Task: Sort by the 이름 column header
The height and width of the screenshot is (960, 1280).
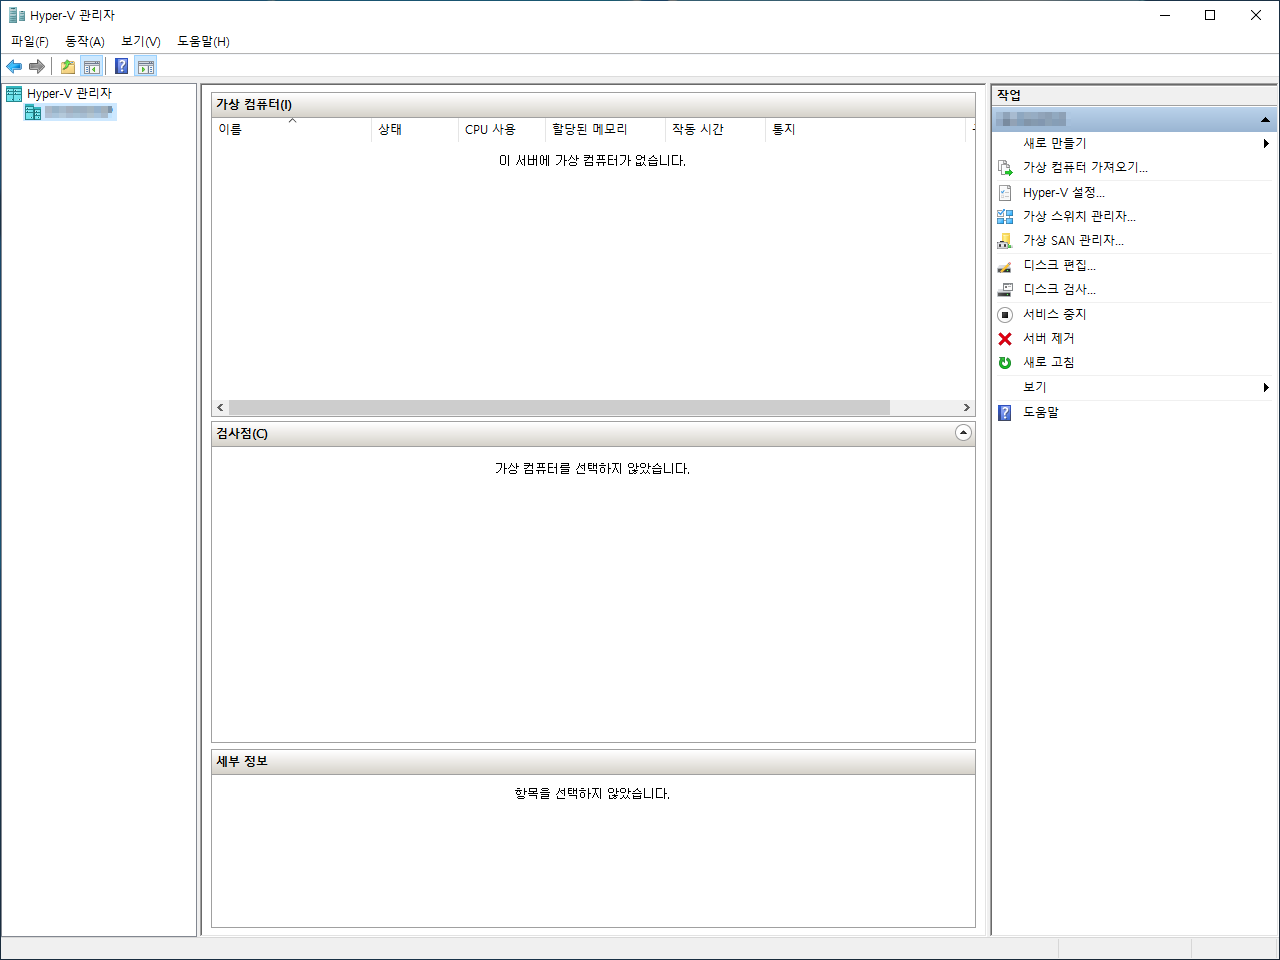Action: 292,129
